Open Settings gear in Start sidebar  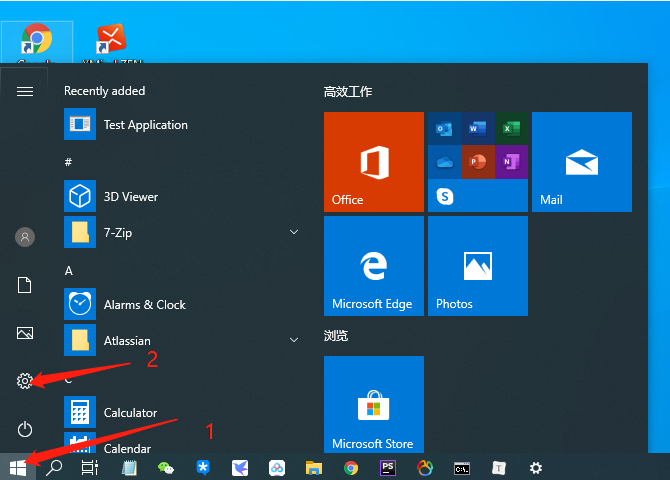(x=25, y=380)
